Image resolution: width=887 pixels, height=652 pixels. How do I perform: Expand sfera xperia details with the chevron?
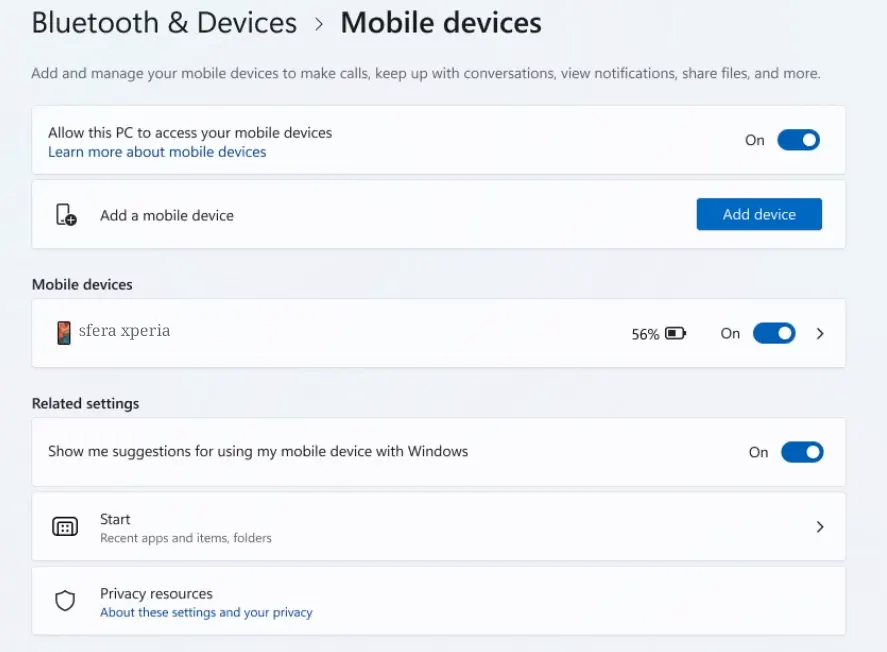click(x=820, y=334)
